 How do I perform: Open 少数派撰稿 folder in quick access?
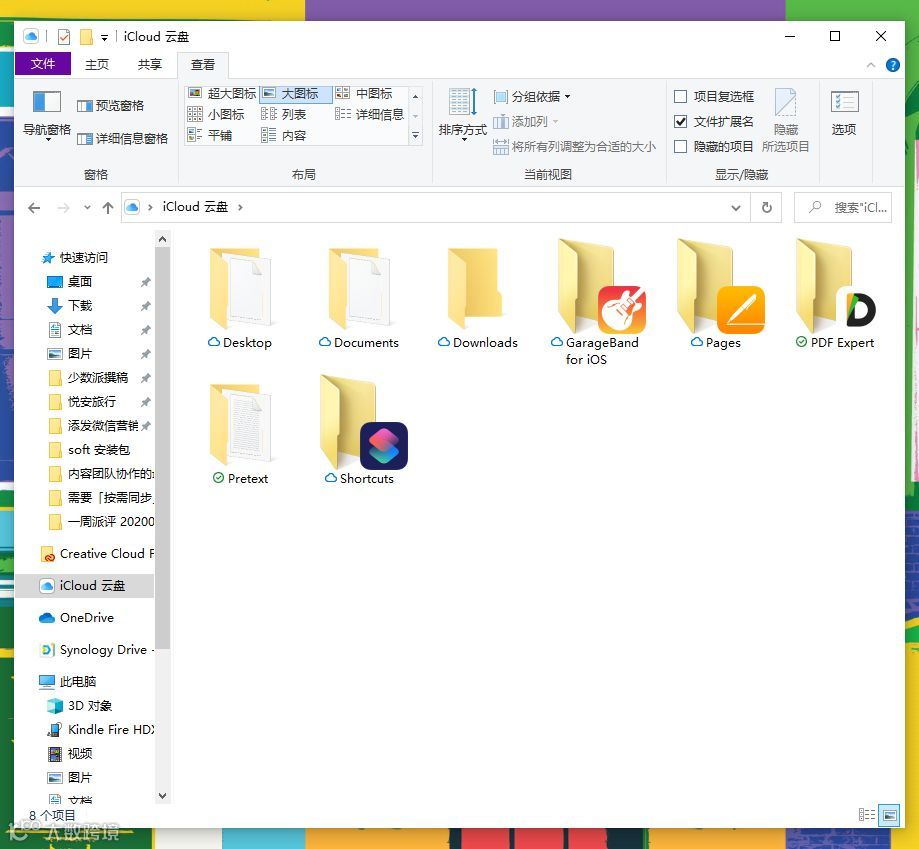point(87,377)
